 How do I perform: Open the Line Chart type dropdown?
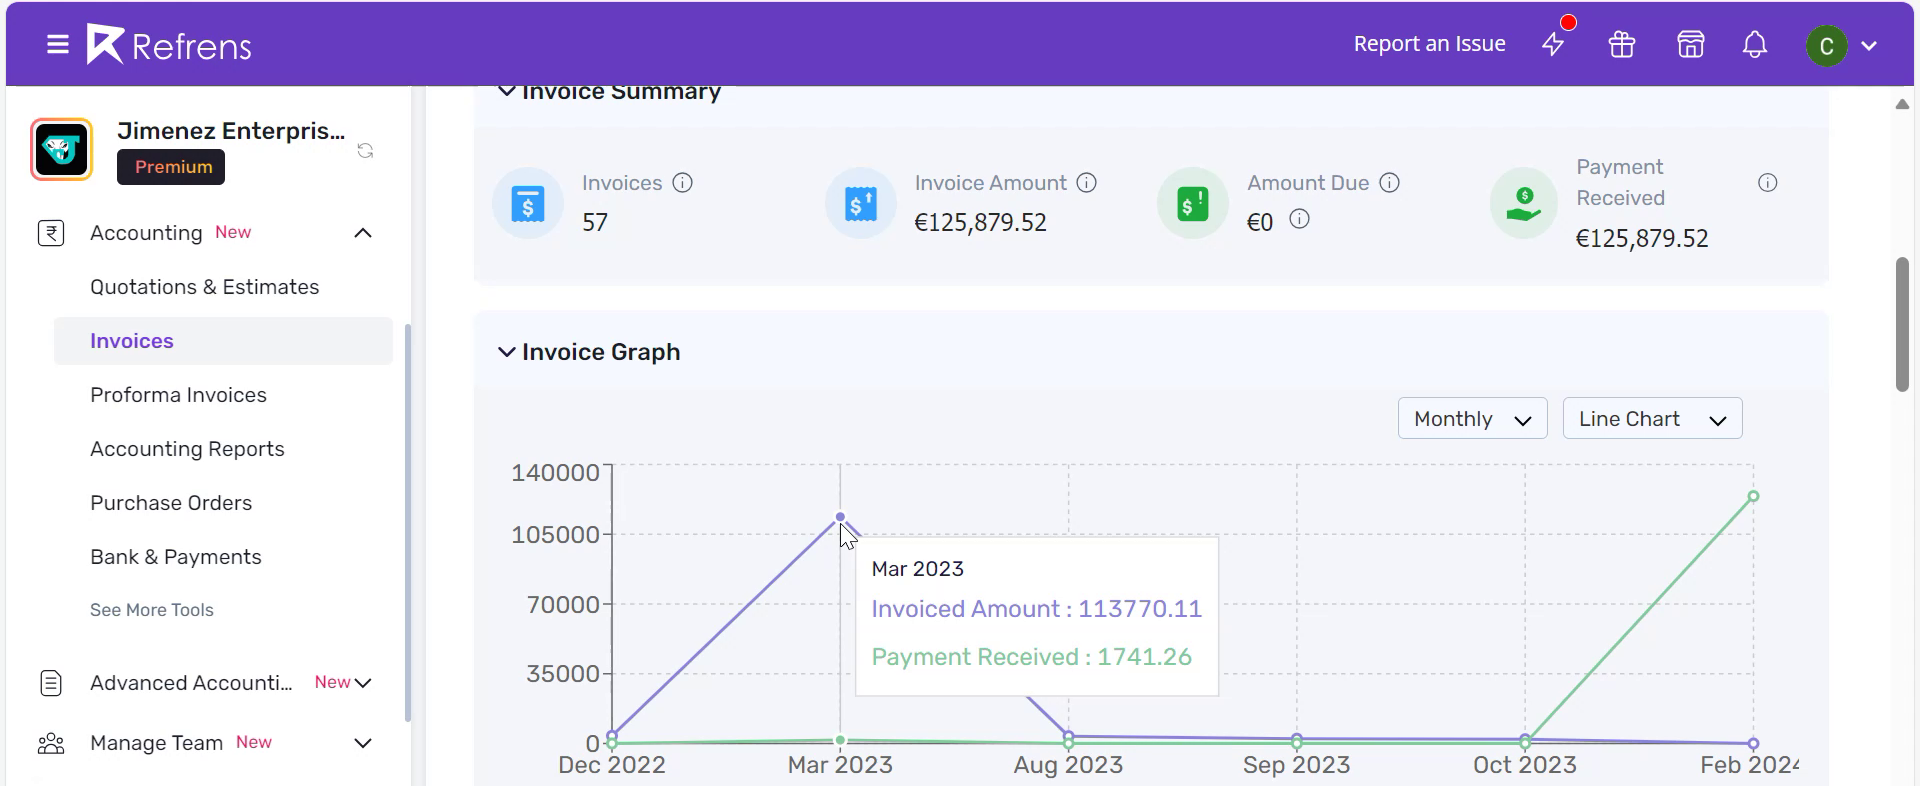pyautogui.click(x=1653, y=419)
